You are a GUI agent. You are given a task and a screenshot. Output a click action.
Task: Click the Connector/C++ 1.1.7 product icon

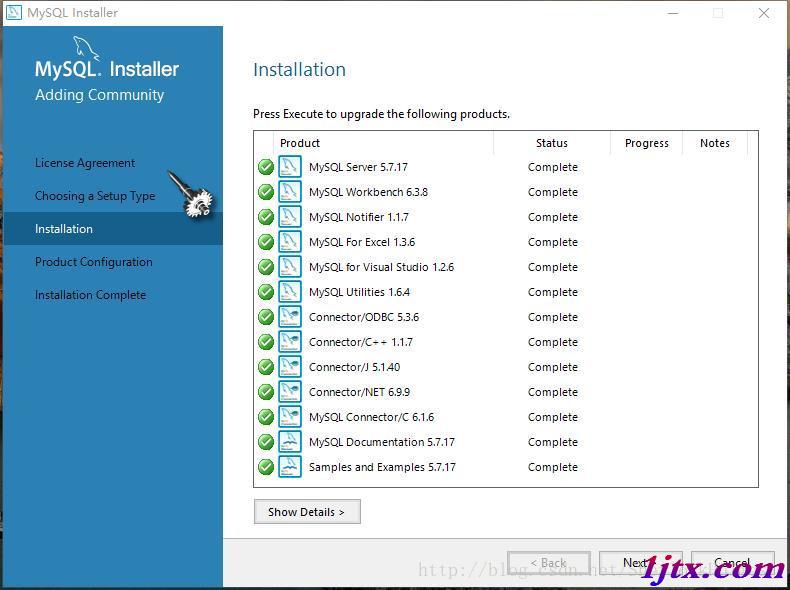(290, 342)
